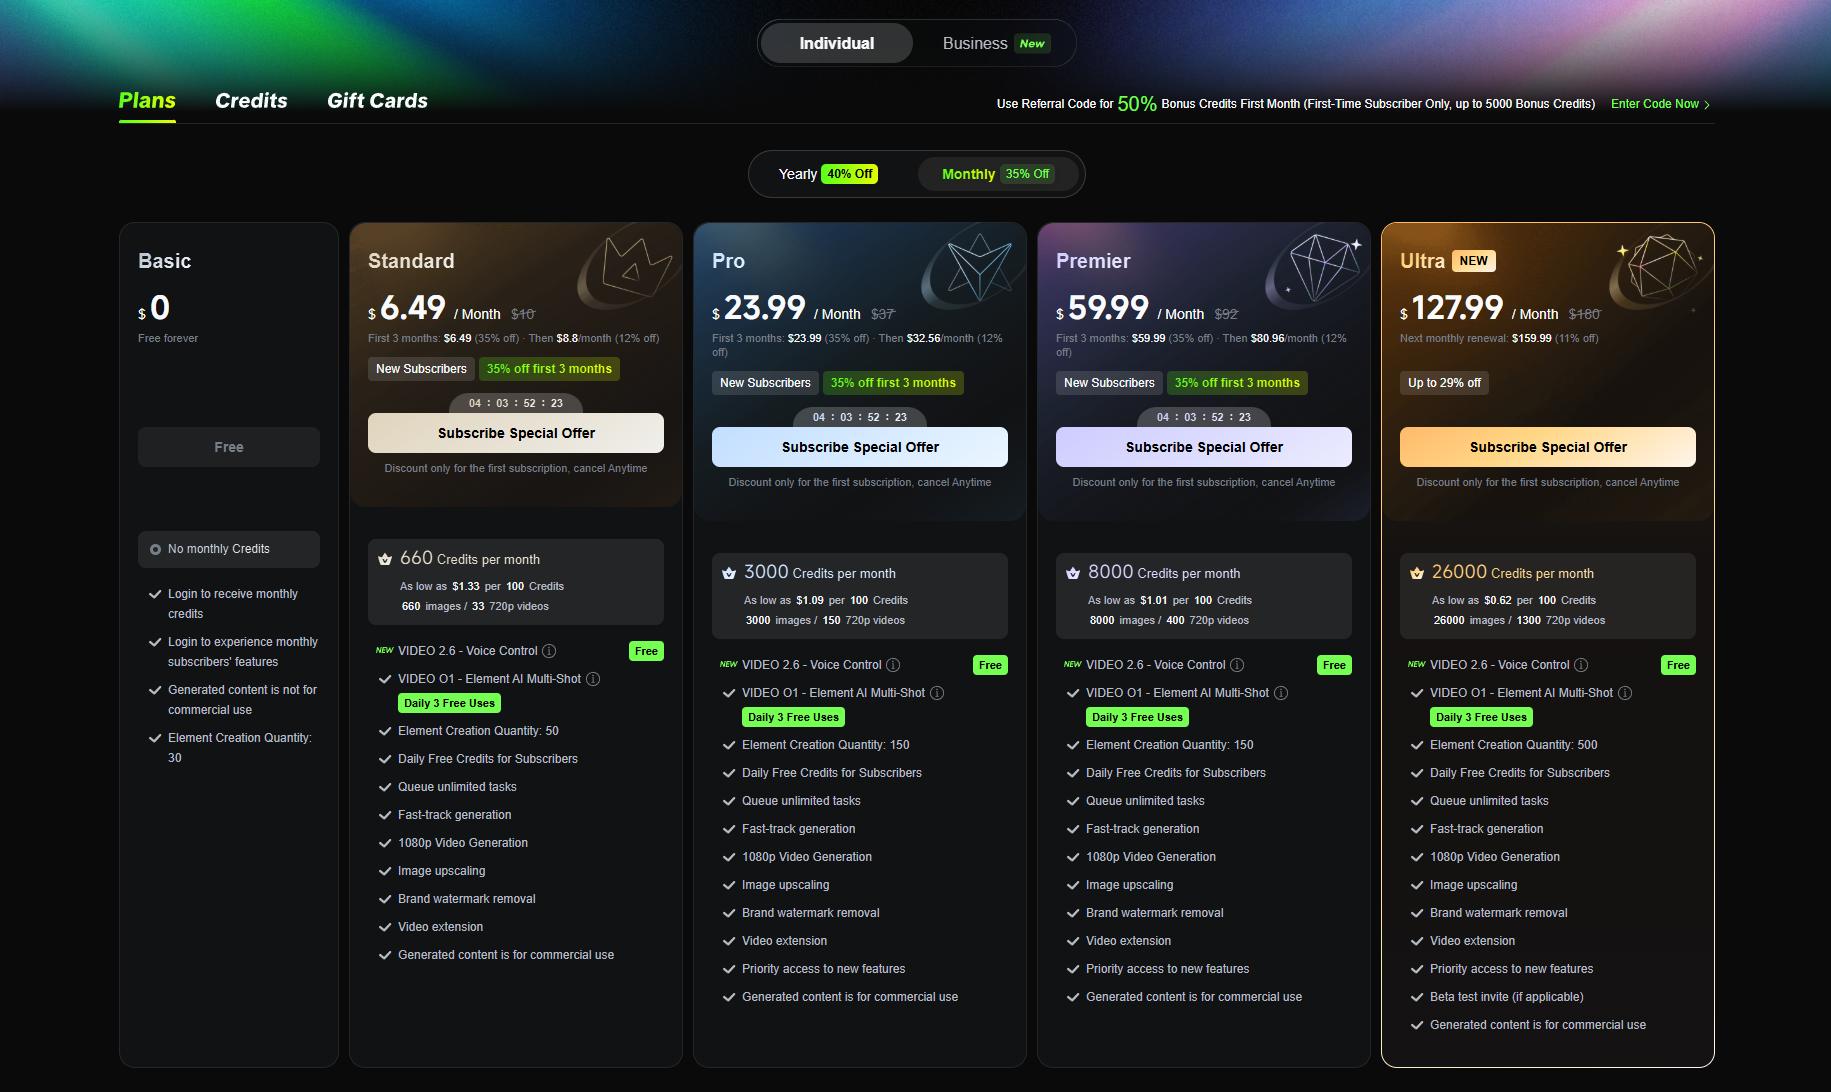Select Premier Image upscaling row

pyautogui.click(x=1120, y=885)
